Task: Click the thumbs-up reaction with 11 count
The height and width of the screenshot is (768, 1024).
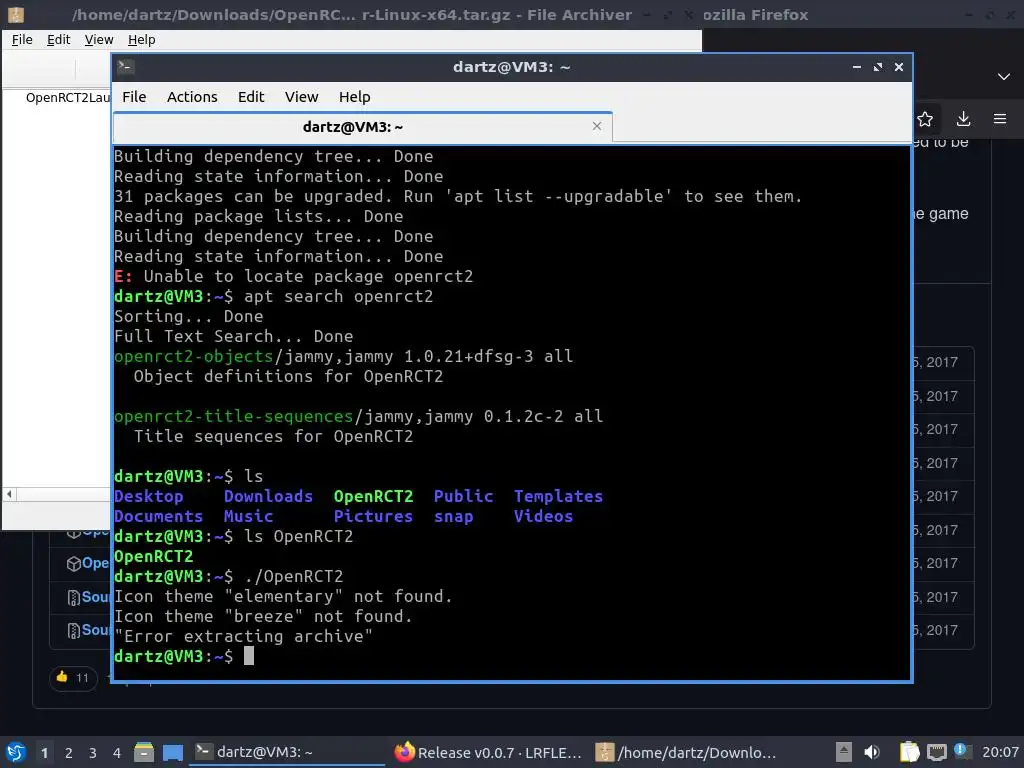Action: click(x=72, y=678)
